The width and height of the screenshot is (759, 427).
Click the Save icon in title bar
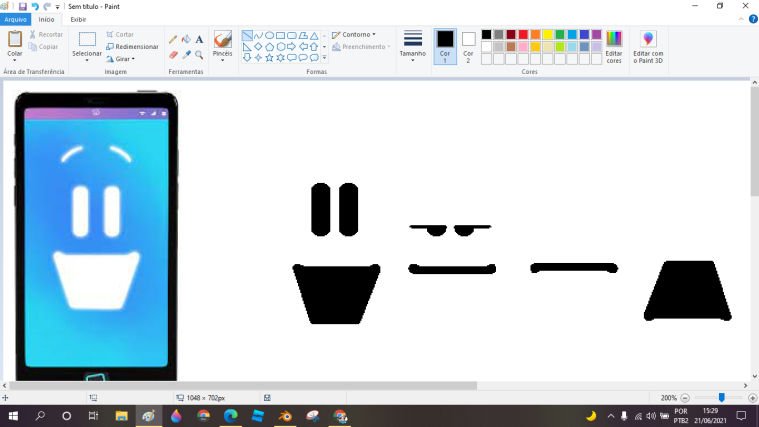[x=22, y=6]
